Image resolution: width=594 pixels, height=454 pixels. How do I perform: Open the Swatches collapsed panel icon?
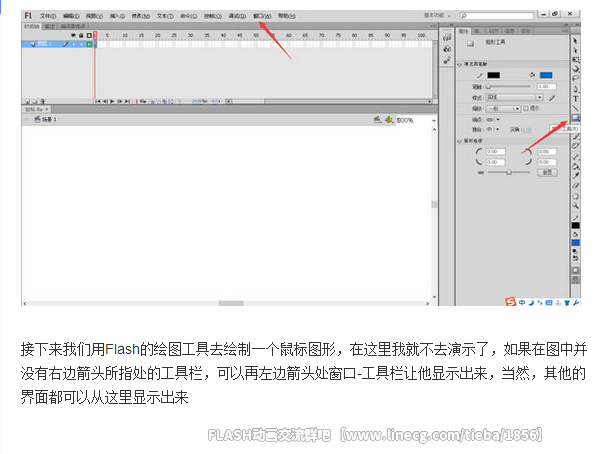(x=447, y=49)
